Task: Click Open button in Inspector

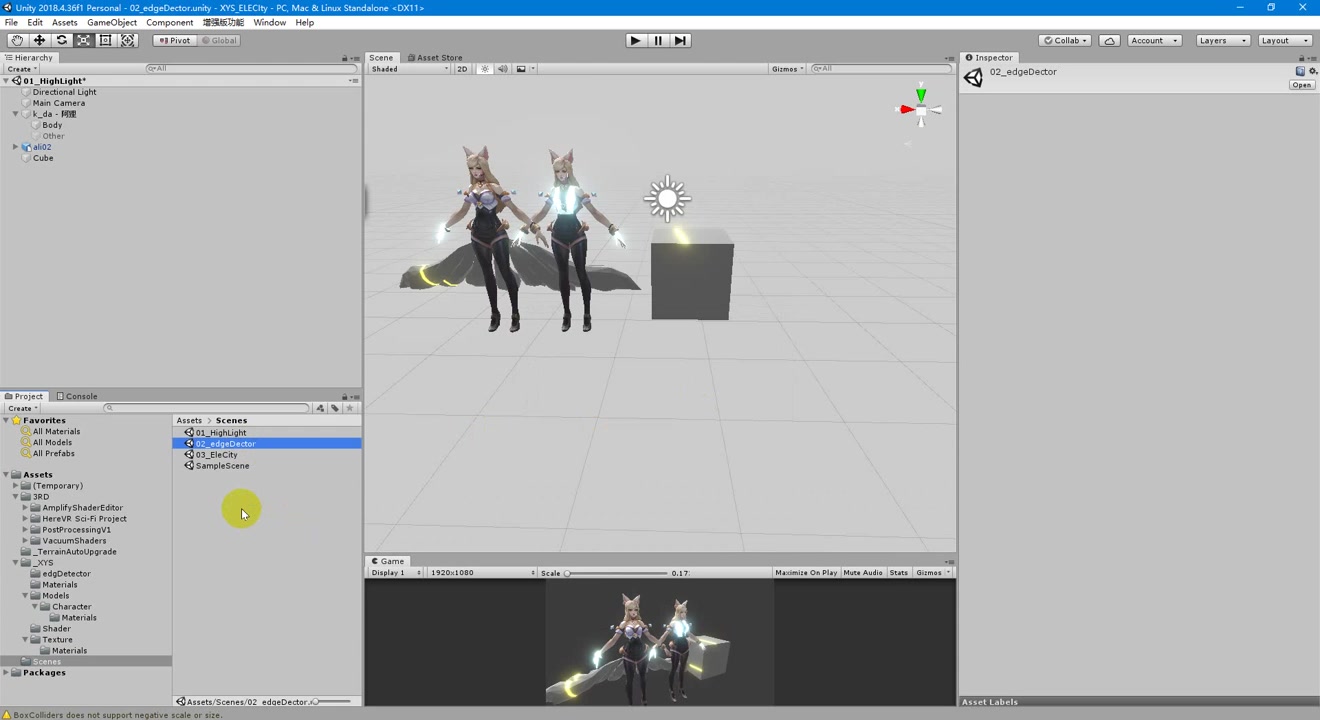Action: (1301, 85)
